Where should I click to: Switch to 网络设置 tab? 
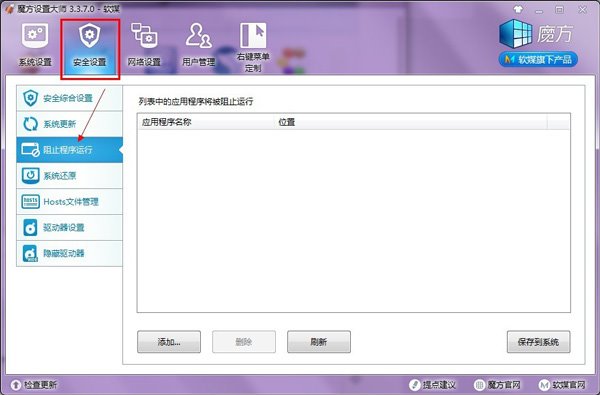[144, 45]
